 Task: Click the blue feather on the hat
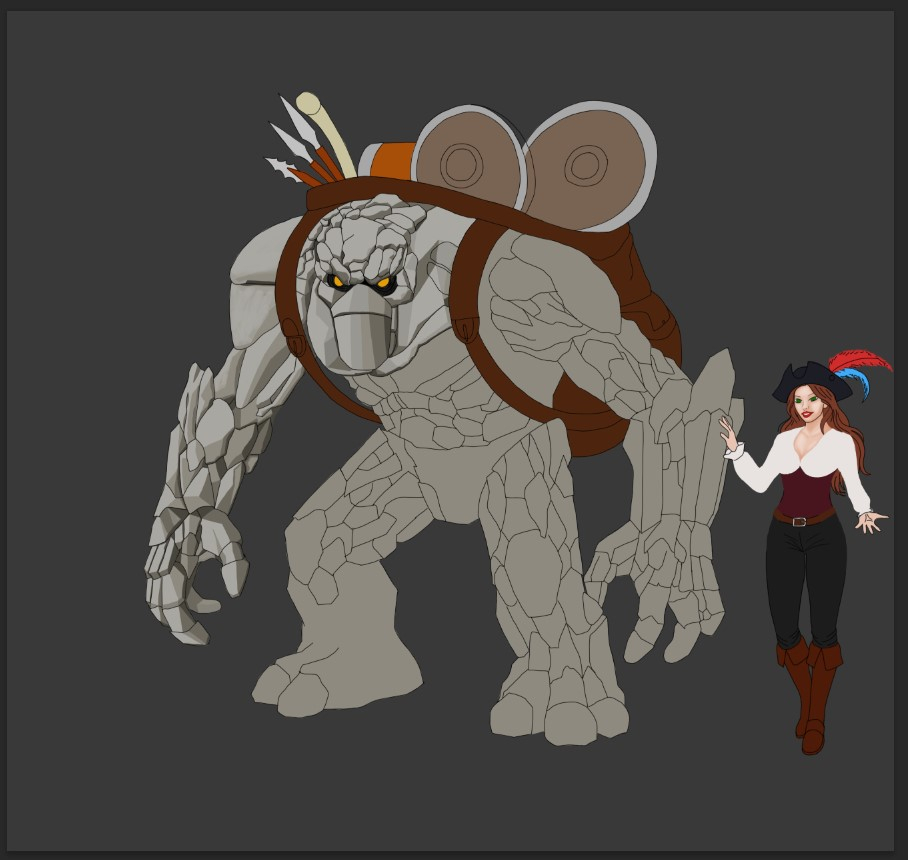coord(852,380)
